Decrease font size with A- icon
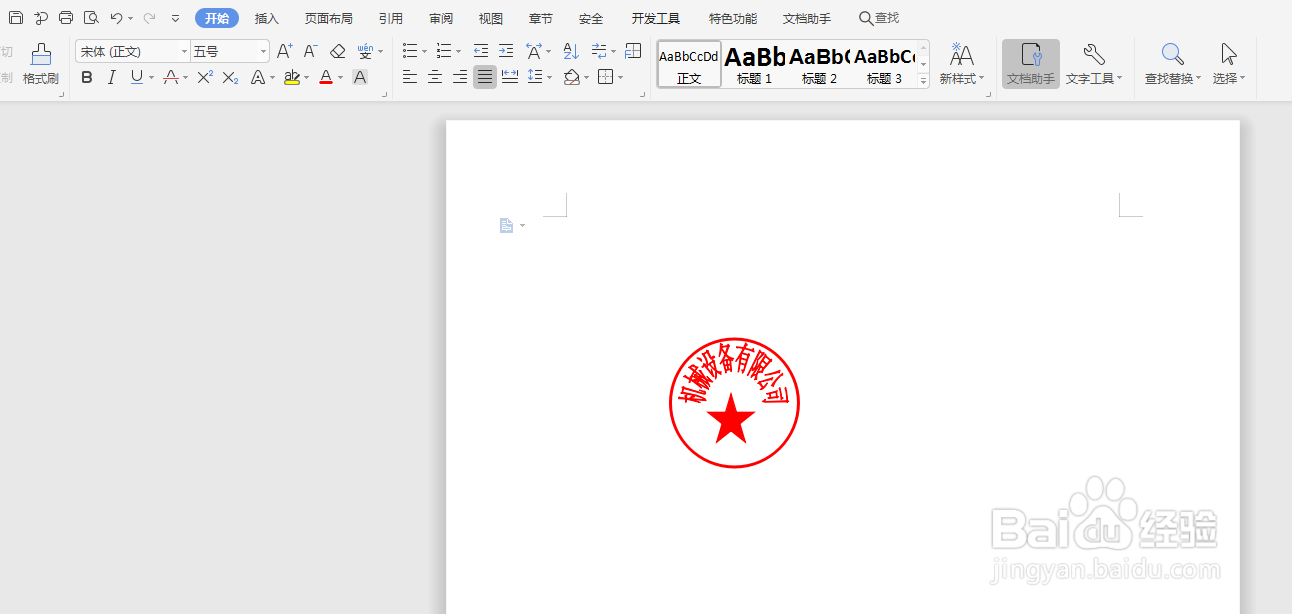 (311, 51)
